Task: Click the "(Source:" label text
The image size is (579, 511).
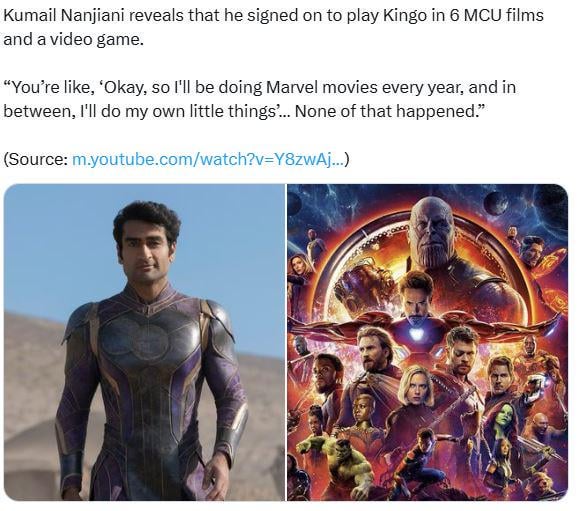Action: [35, 160]
